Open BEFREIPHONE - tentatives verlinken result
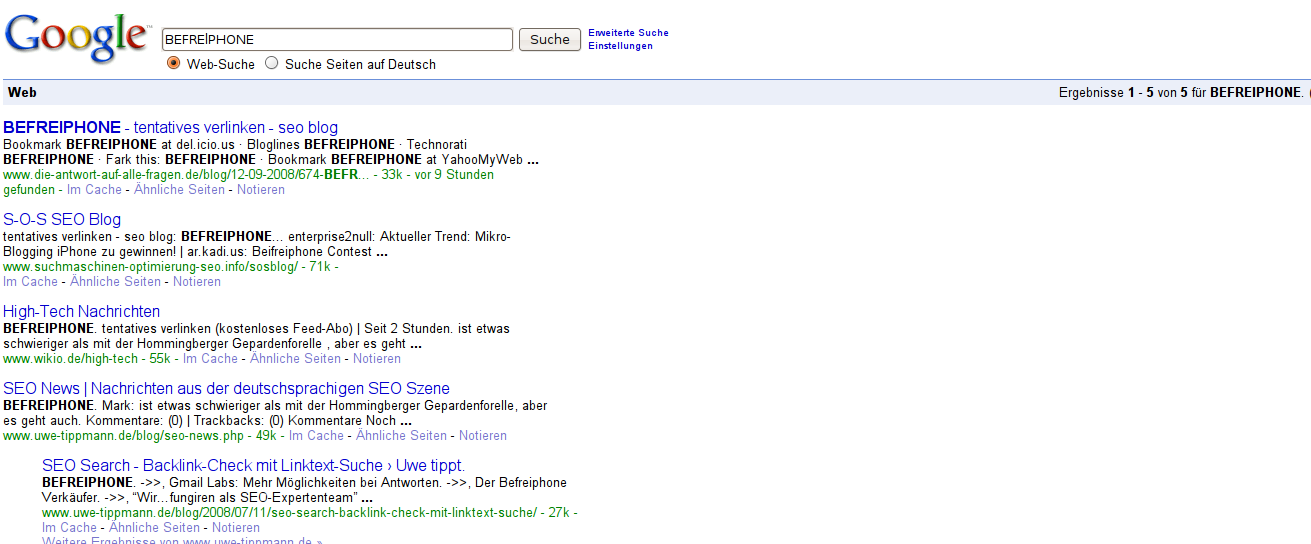The image size is (1311, 544). (171, 128)
